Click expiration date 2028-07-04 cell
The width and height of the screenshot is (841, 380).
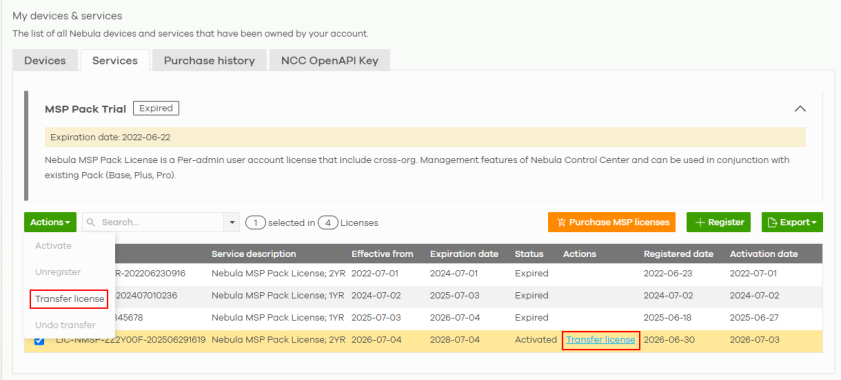(453, 340)
